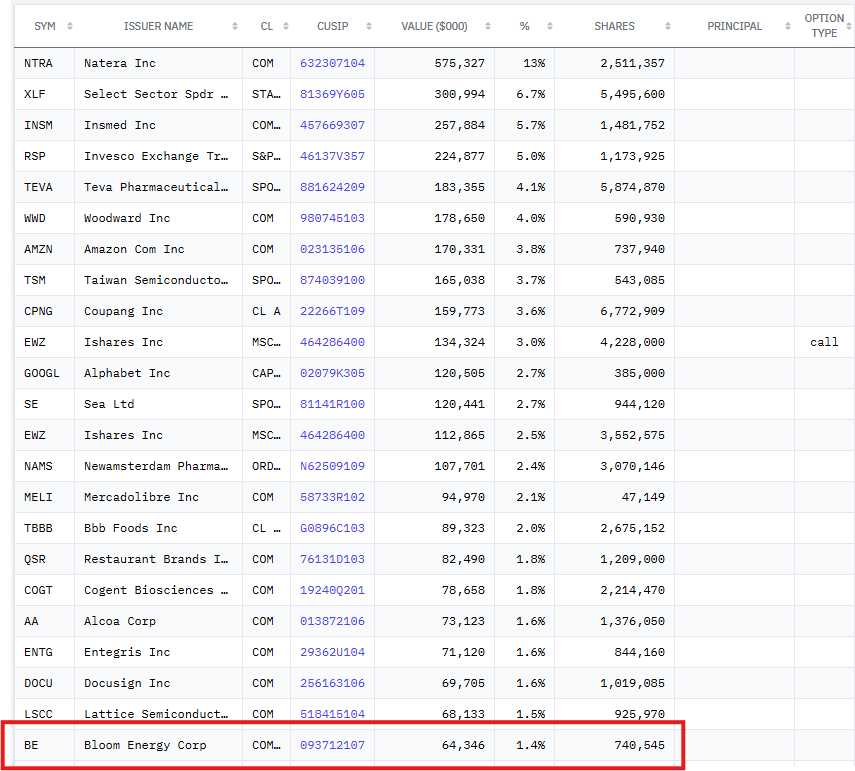Screen dimensions: 855x771
Task: Click the Docusign Inc issuer name
Action: [127, 683]
